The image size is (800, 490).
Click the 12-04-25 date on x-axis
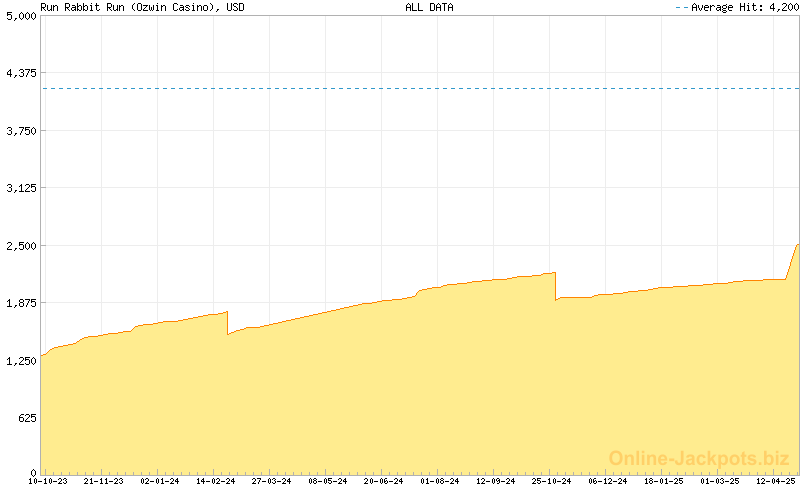[776, 481]
